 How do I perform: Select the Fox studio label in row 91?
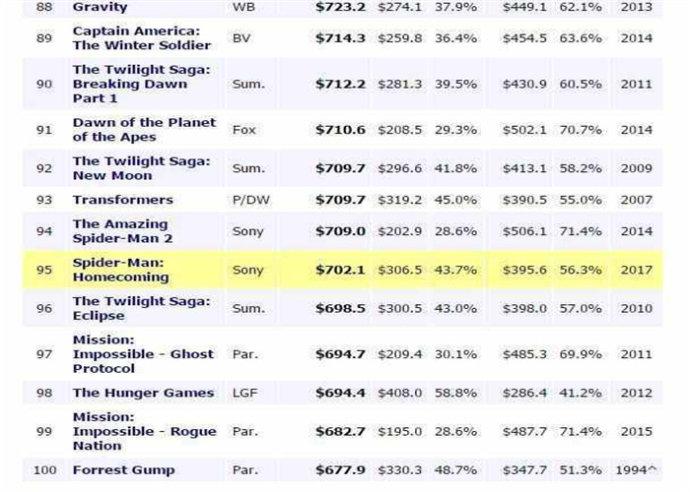coord(244,130)
